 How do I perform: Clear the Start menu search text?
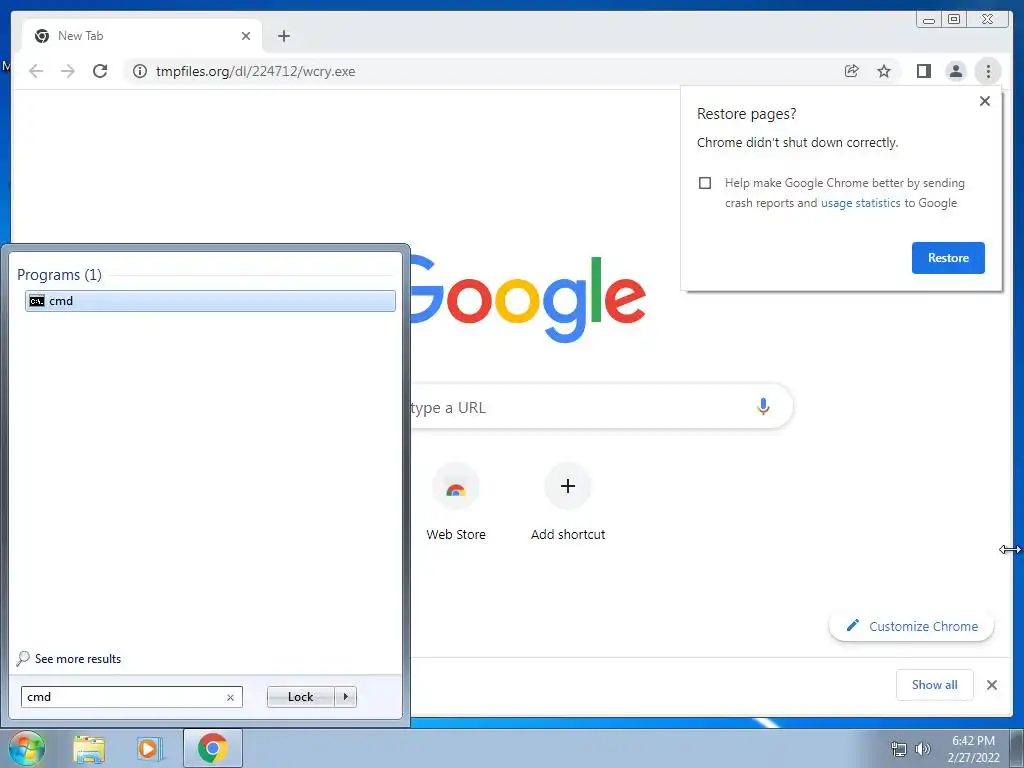coord(230,697)
